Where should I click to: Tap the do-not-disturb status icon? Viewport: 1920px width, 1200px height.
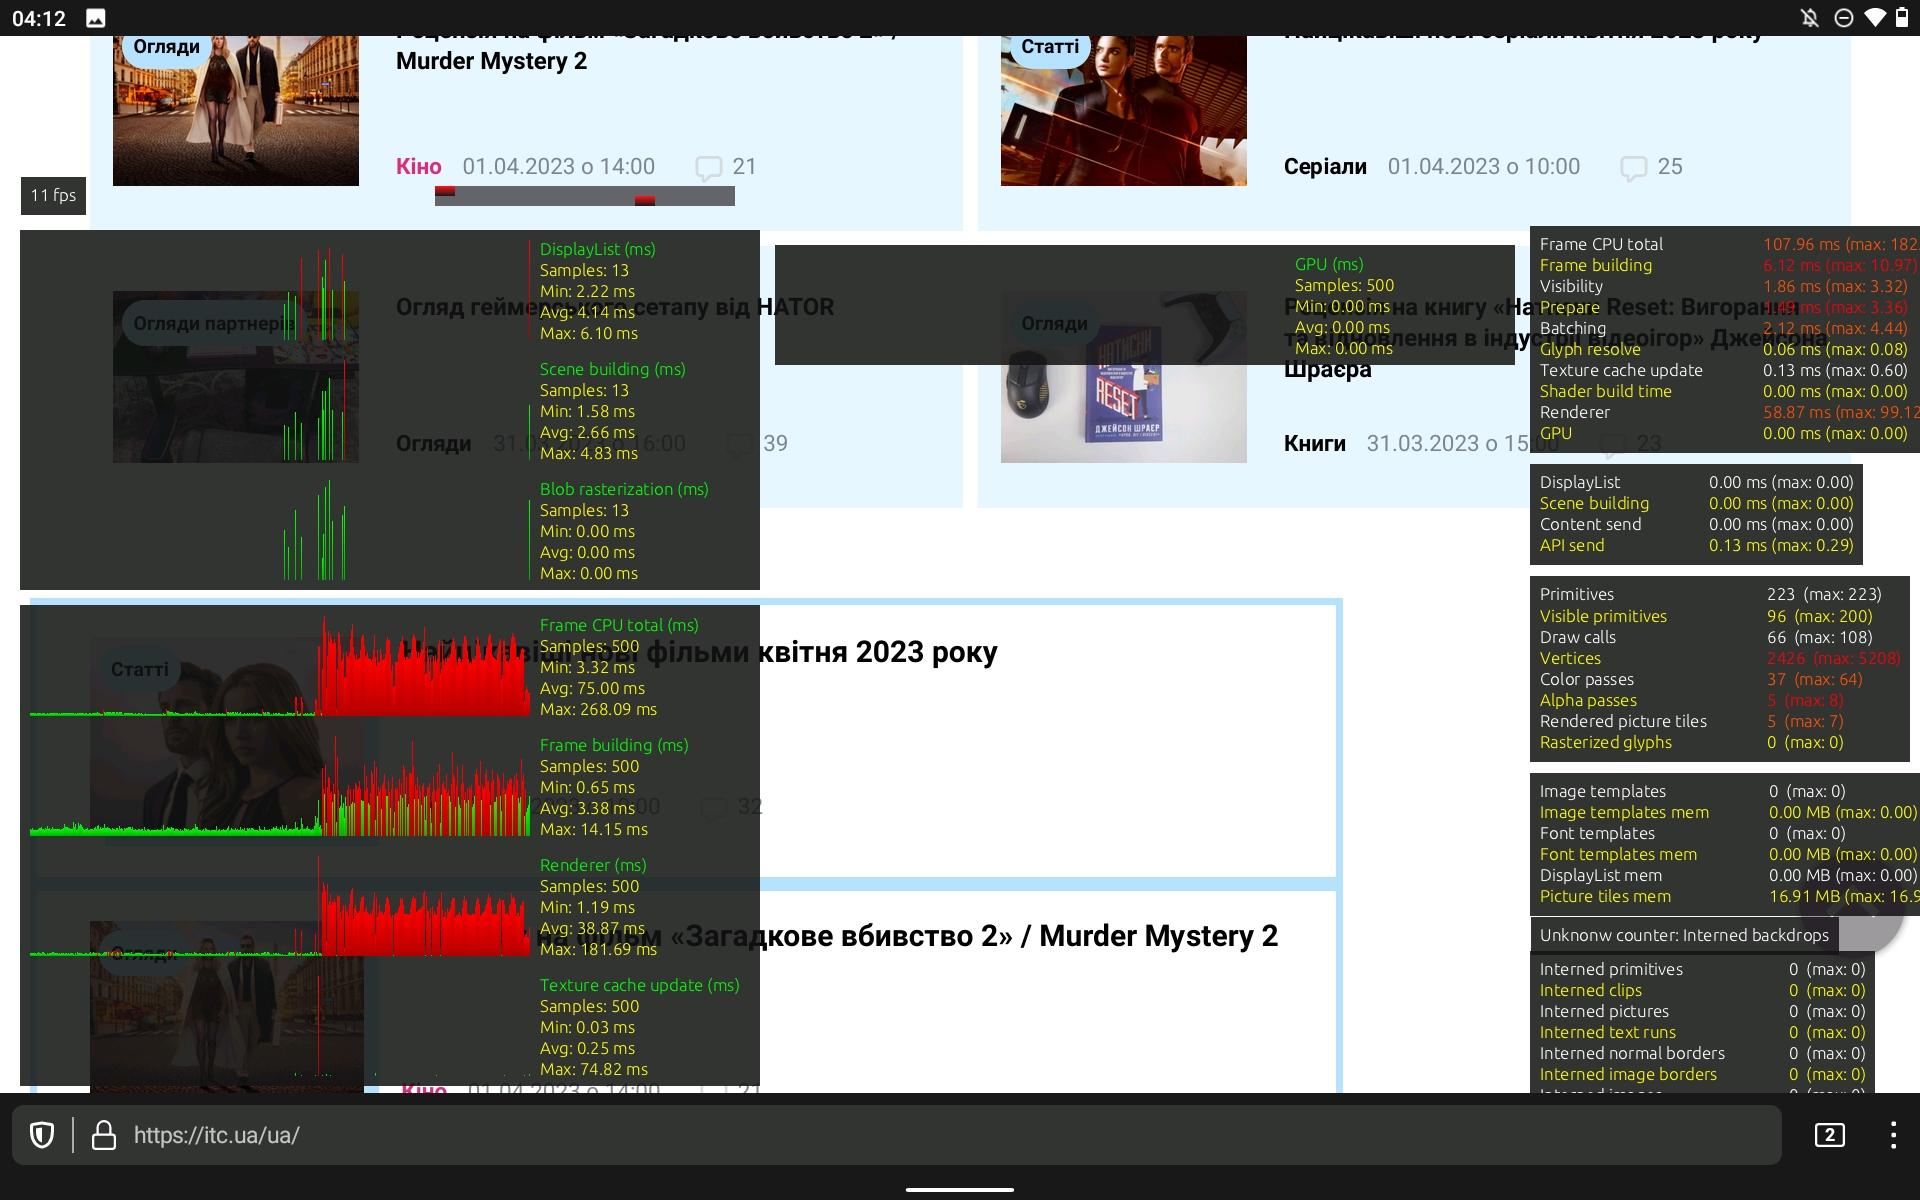(1843, 18)
